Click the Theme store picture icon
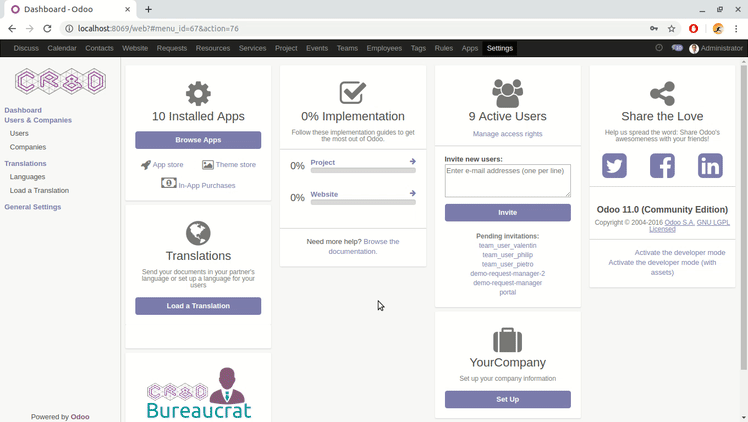This screenshot has width=748, height=422. [x=208, y=165]
